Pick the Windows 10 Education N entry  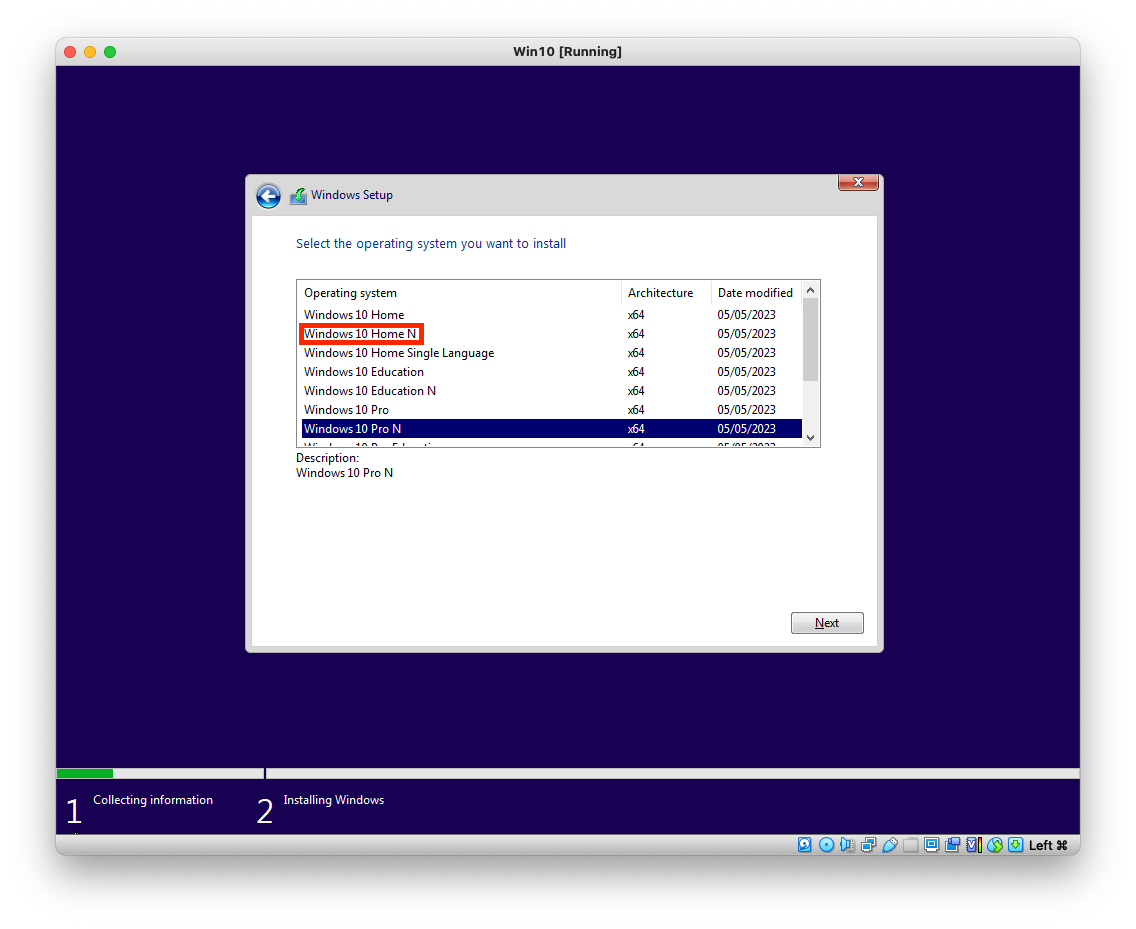(551, 391)
